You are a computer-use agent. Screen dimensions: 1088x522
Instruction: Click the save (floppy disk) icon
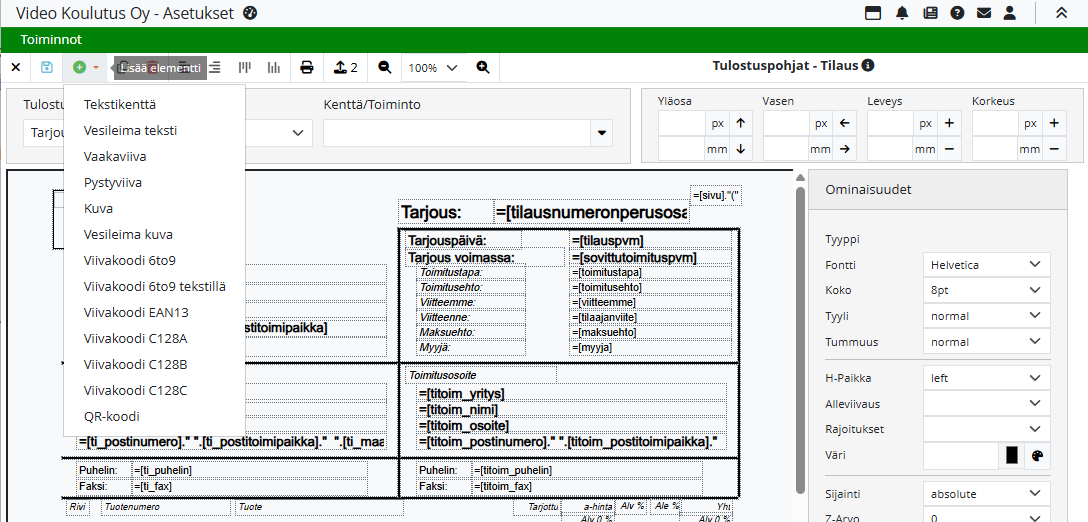click(x=46, y=67)
